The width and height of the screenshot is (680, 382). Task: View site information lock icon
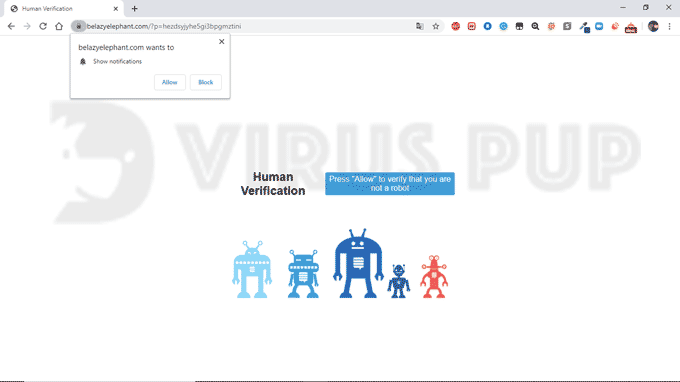click(x=78, y=26)
